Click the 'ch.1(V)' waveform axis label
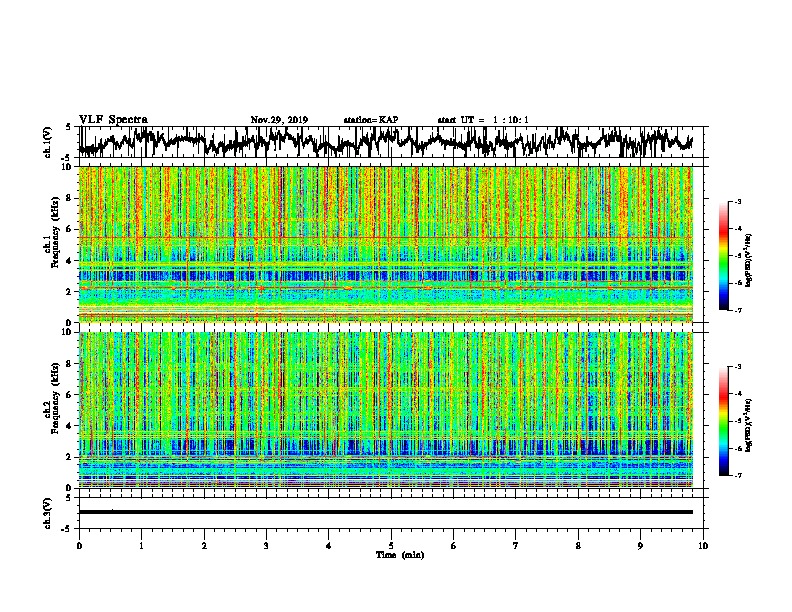 click(48, 142)
